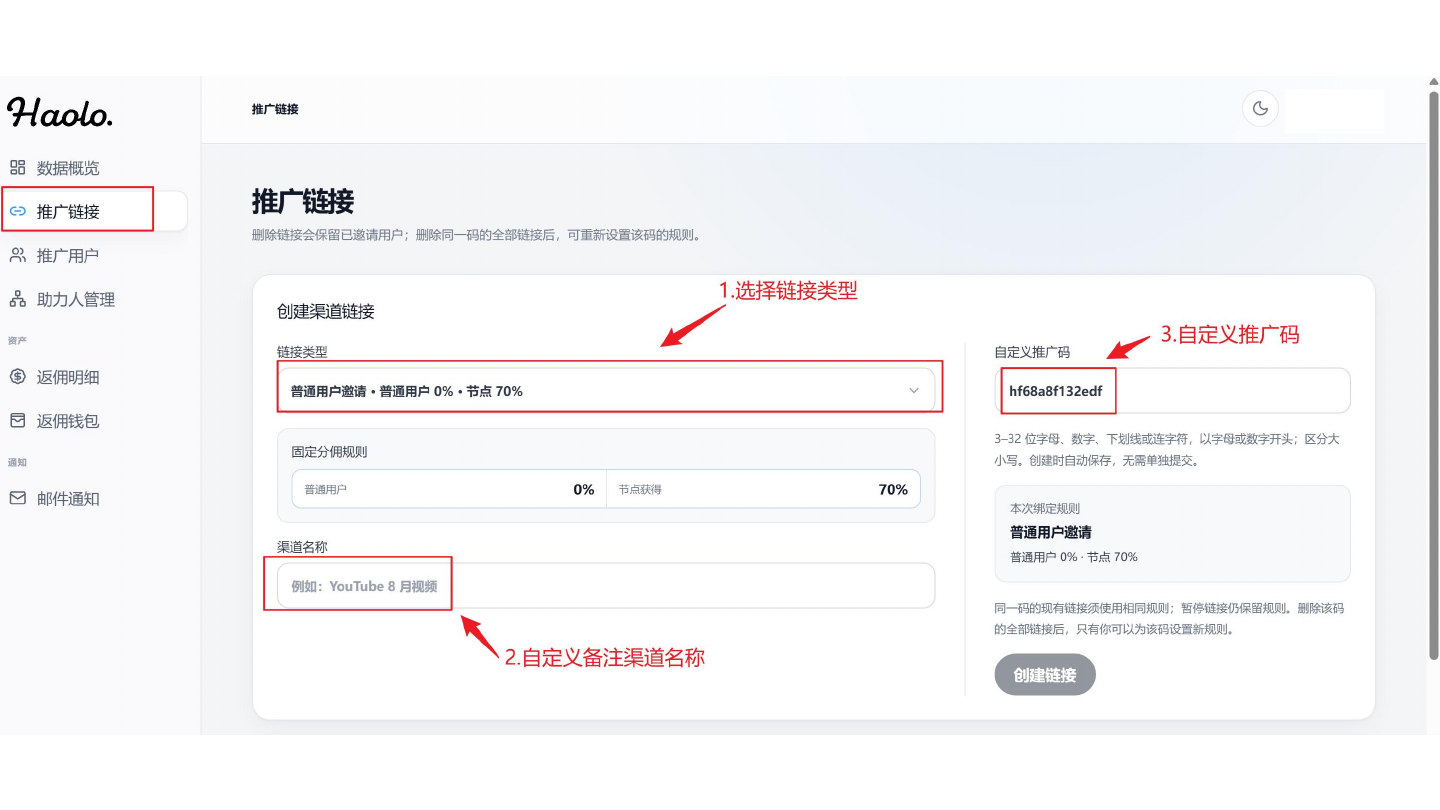
Task: Click the 节点获得 70% rule cell
Action: [x=764, y=489]
